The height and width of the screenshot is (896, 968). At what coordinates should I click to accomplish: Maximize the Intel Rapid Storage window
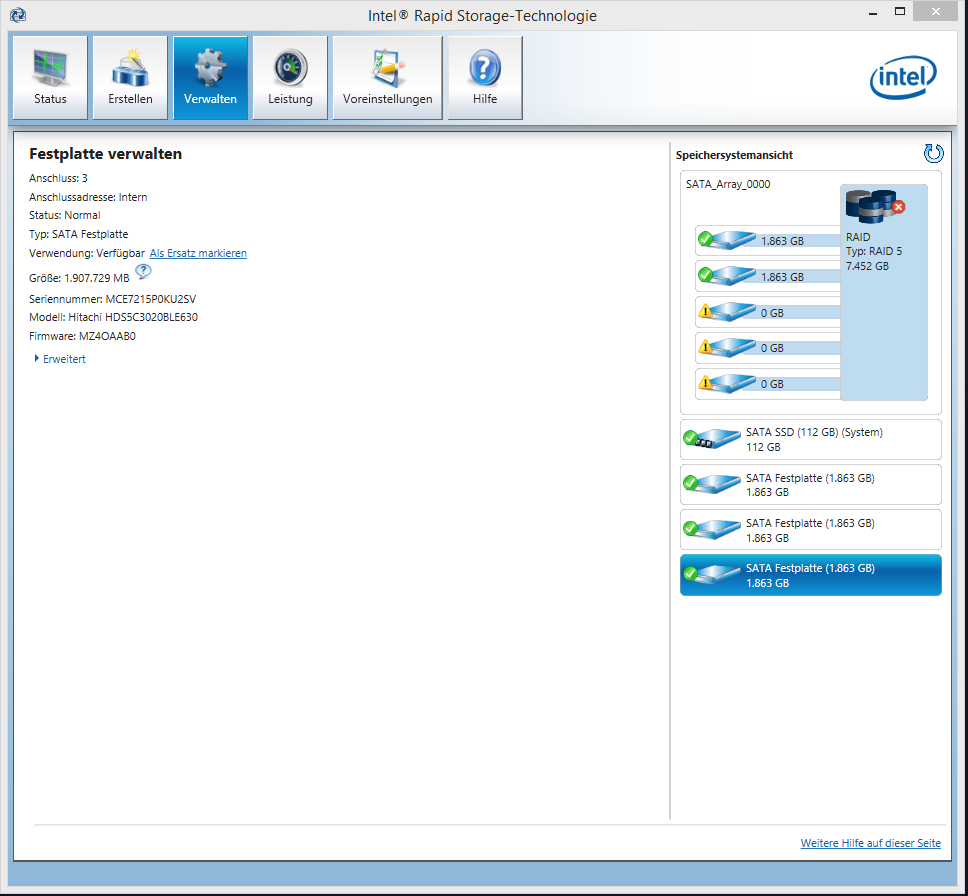[x=899, y=12]
